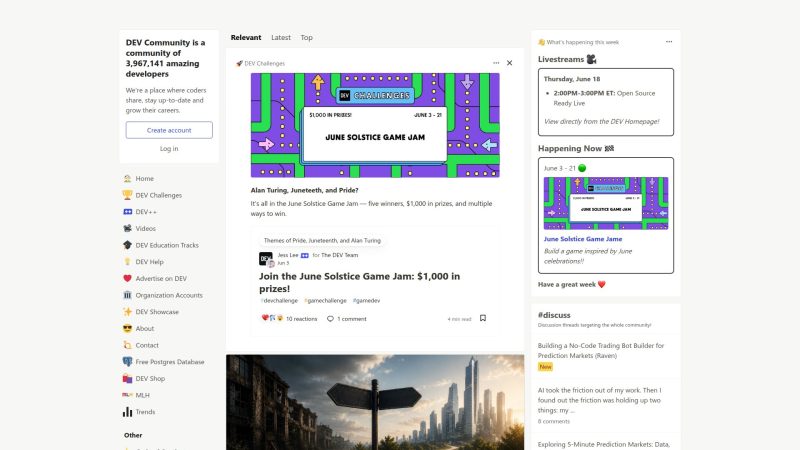Click the DEV Shop sidebar link
This screenshot has width=800, height=450.
click(150, 378)
